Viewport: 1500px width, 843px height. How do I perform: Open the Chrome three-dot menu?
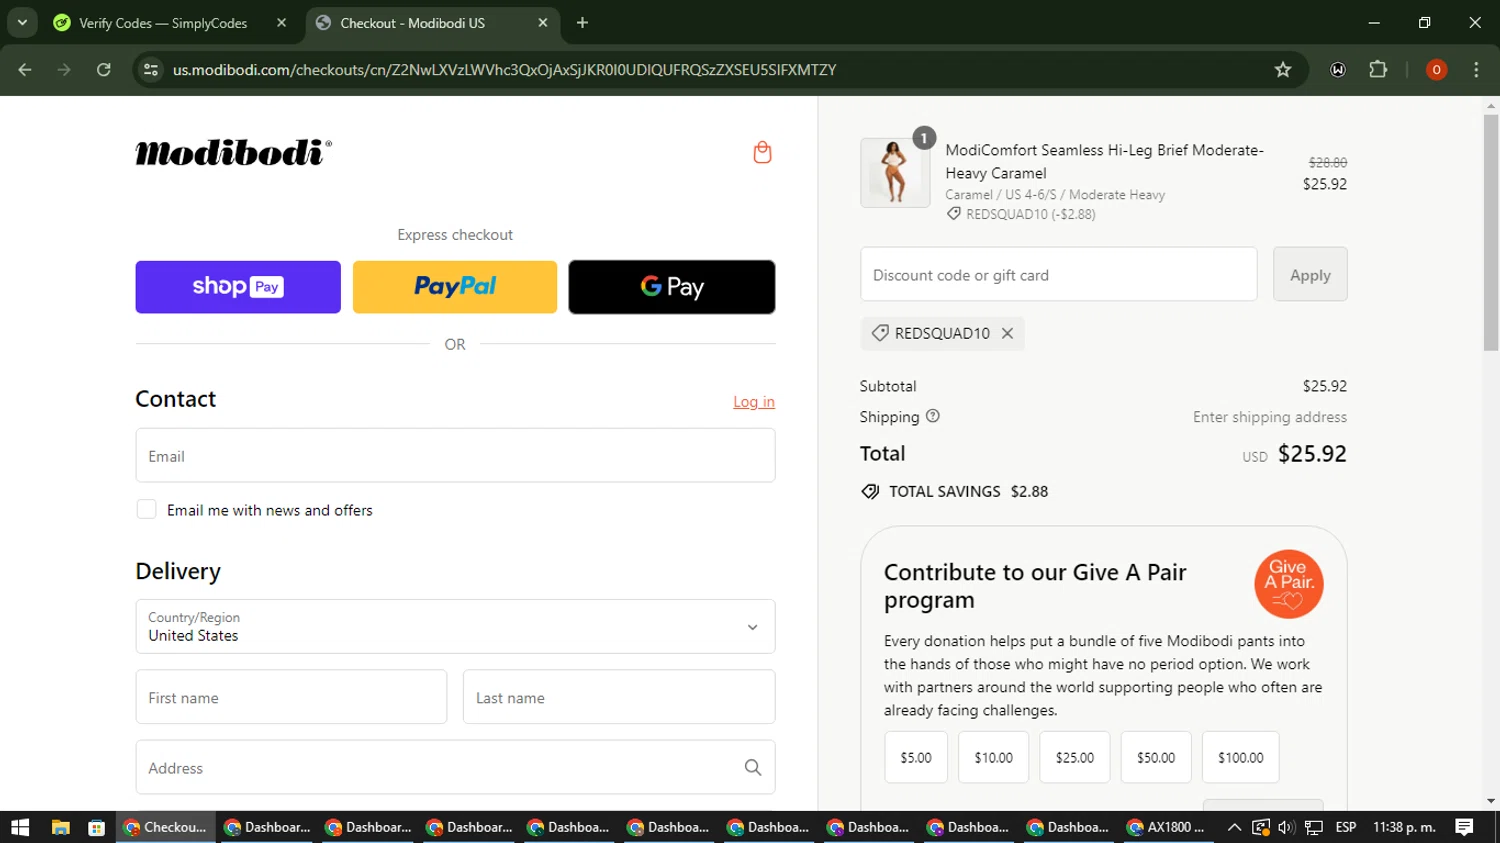[1476, 70]
